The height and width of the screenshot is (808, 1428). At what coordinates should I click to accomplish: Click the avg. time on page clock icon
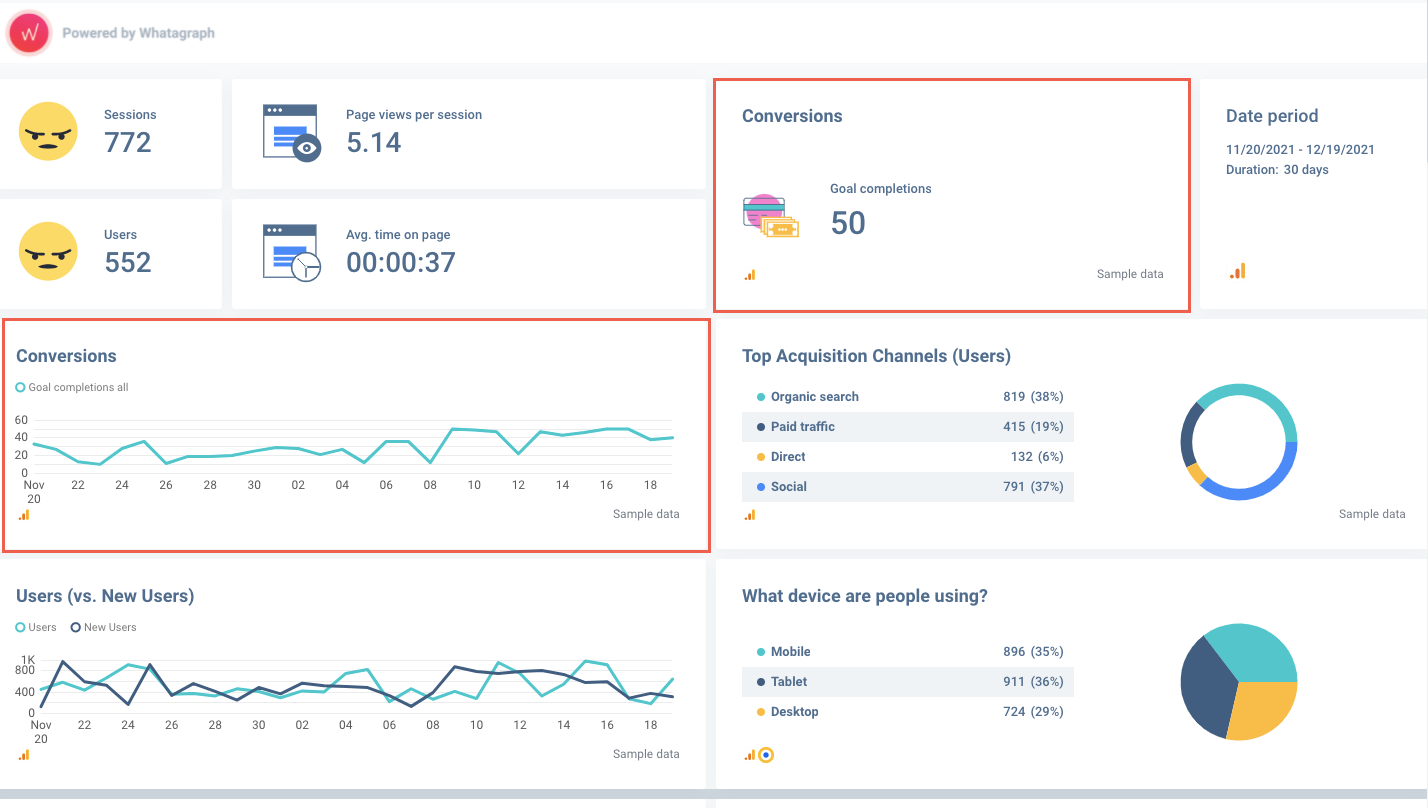tap(292, 252)
